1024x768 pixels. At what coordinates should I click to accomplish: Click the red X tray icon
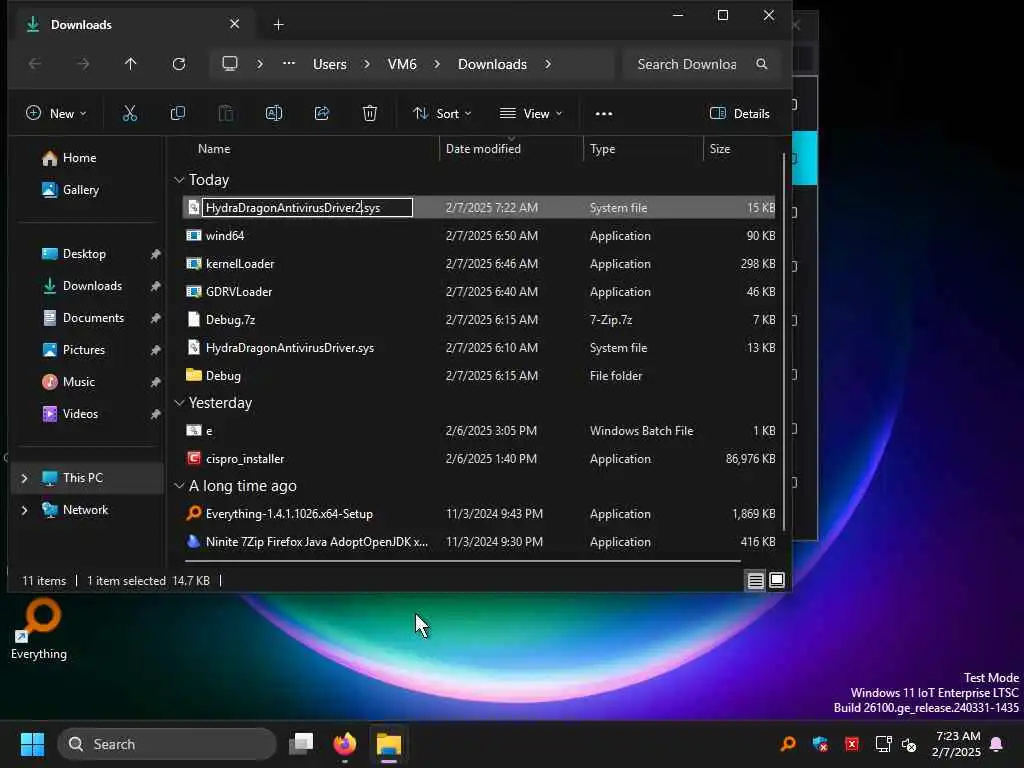click(x=852, y=744)
